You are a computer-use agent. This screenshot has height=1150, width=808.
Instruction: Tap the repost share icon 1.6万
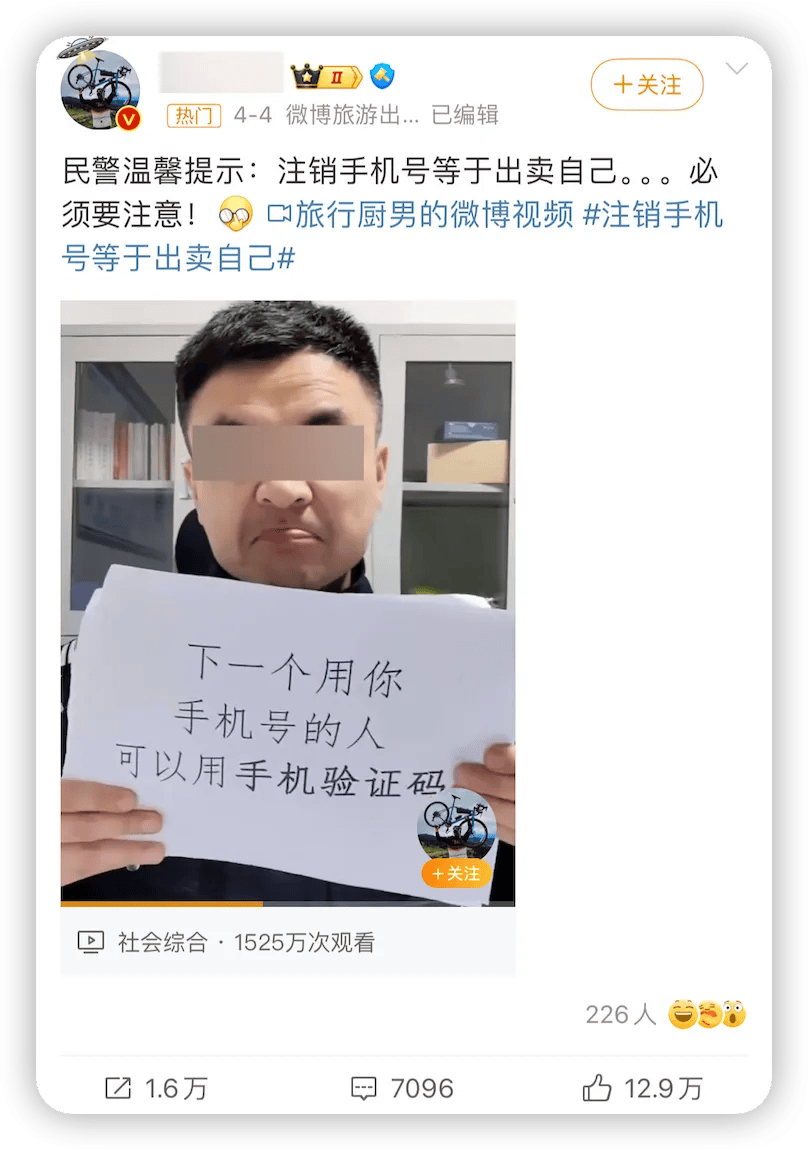coord(155,1088)
